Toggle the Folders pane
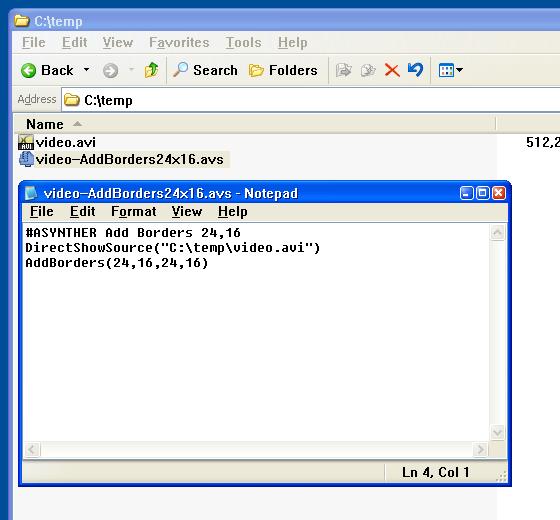 click(283, 70)
